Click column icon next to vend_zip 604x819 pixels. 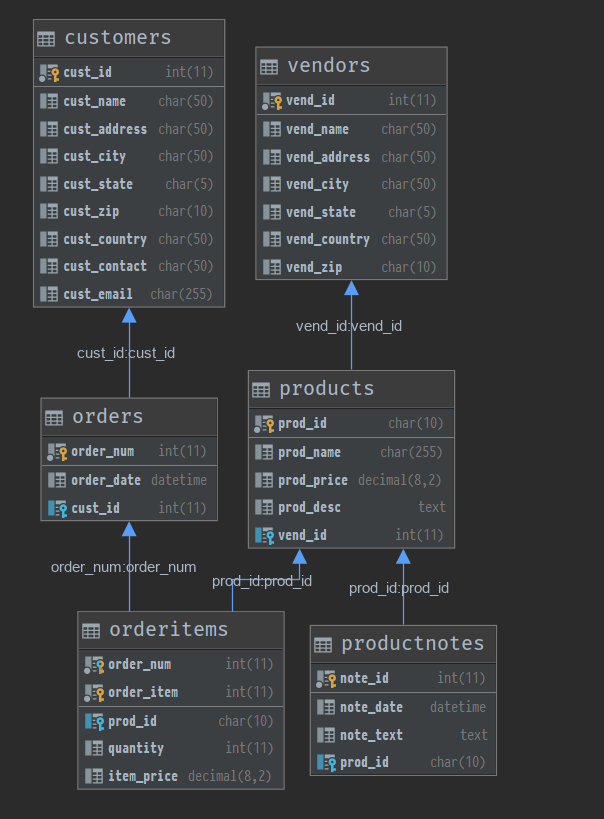tap(272, 267)
